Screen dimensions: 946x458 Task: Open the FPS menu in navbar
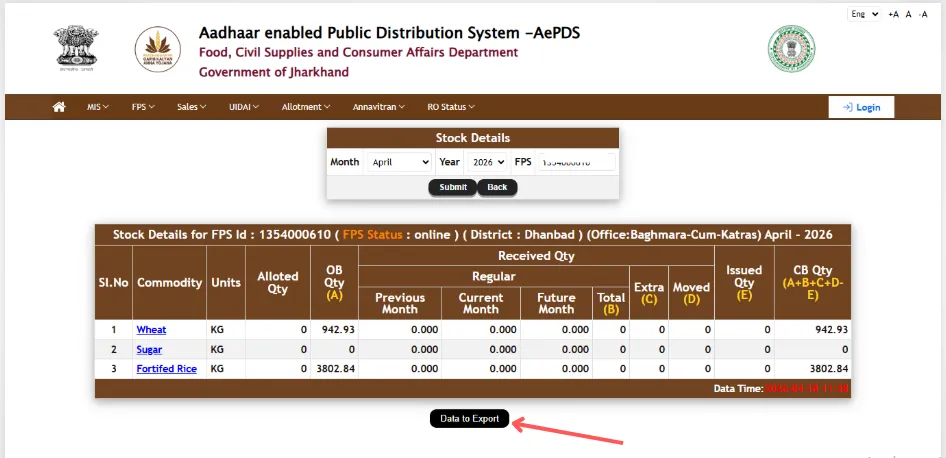tap(143, 107)
